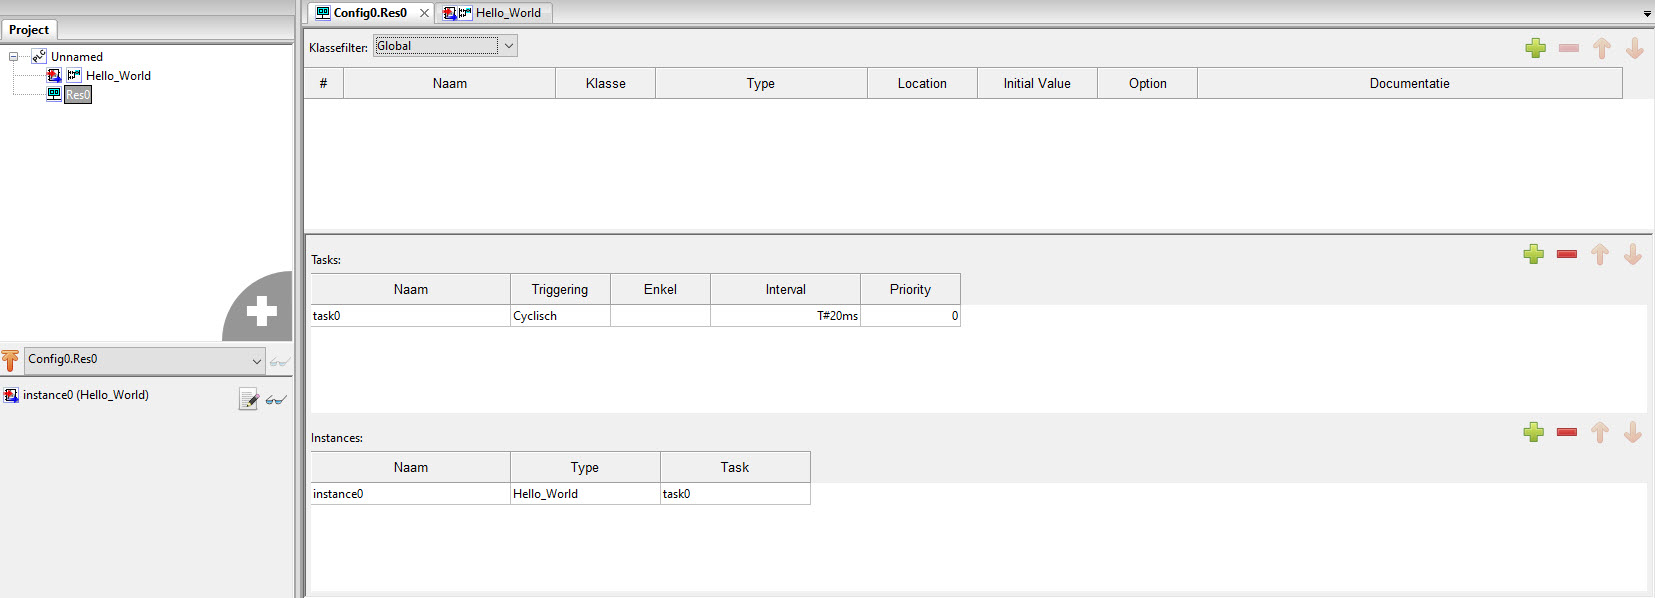Viewport: 1655px width, 598px height.
Task: Click the Initial Value column header
Action: tap(1037, 83)
